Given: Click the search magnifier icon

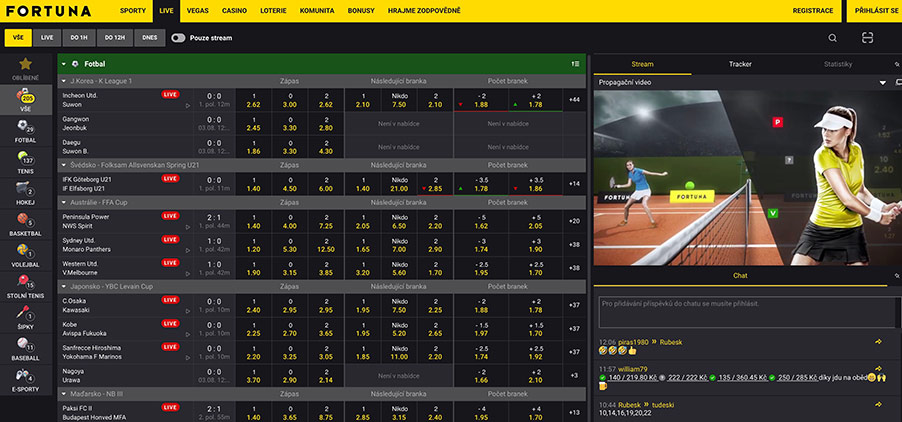Looking at the screenshot, I should coord(832,38).
